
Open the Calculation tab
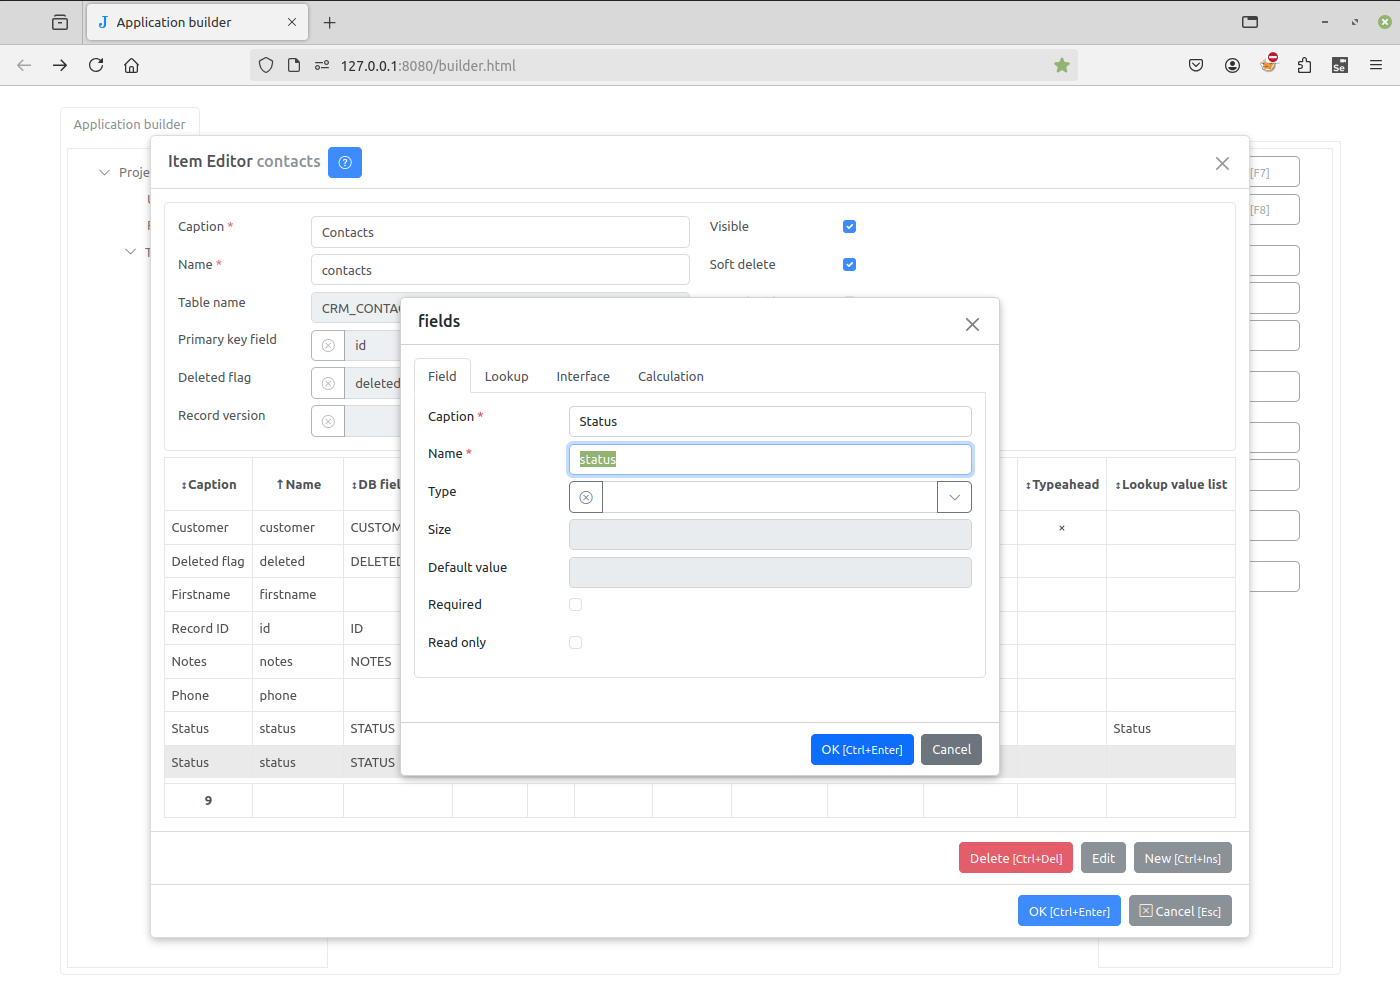click(x=670, y=377)
